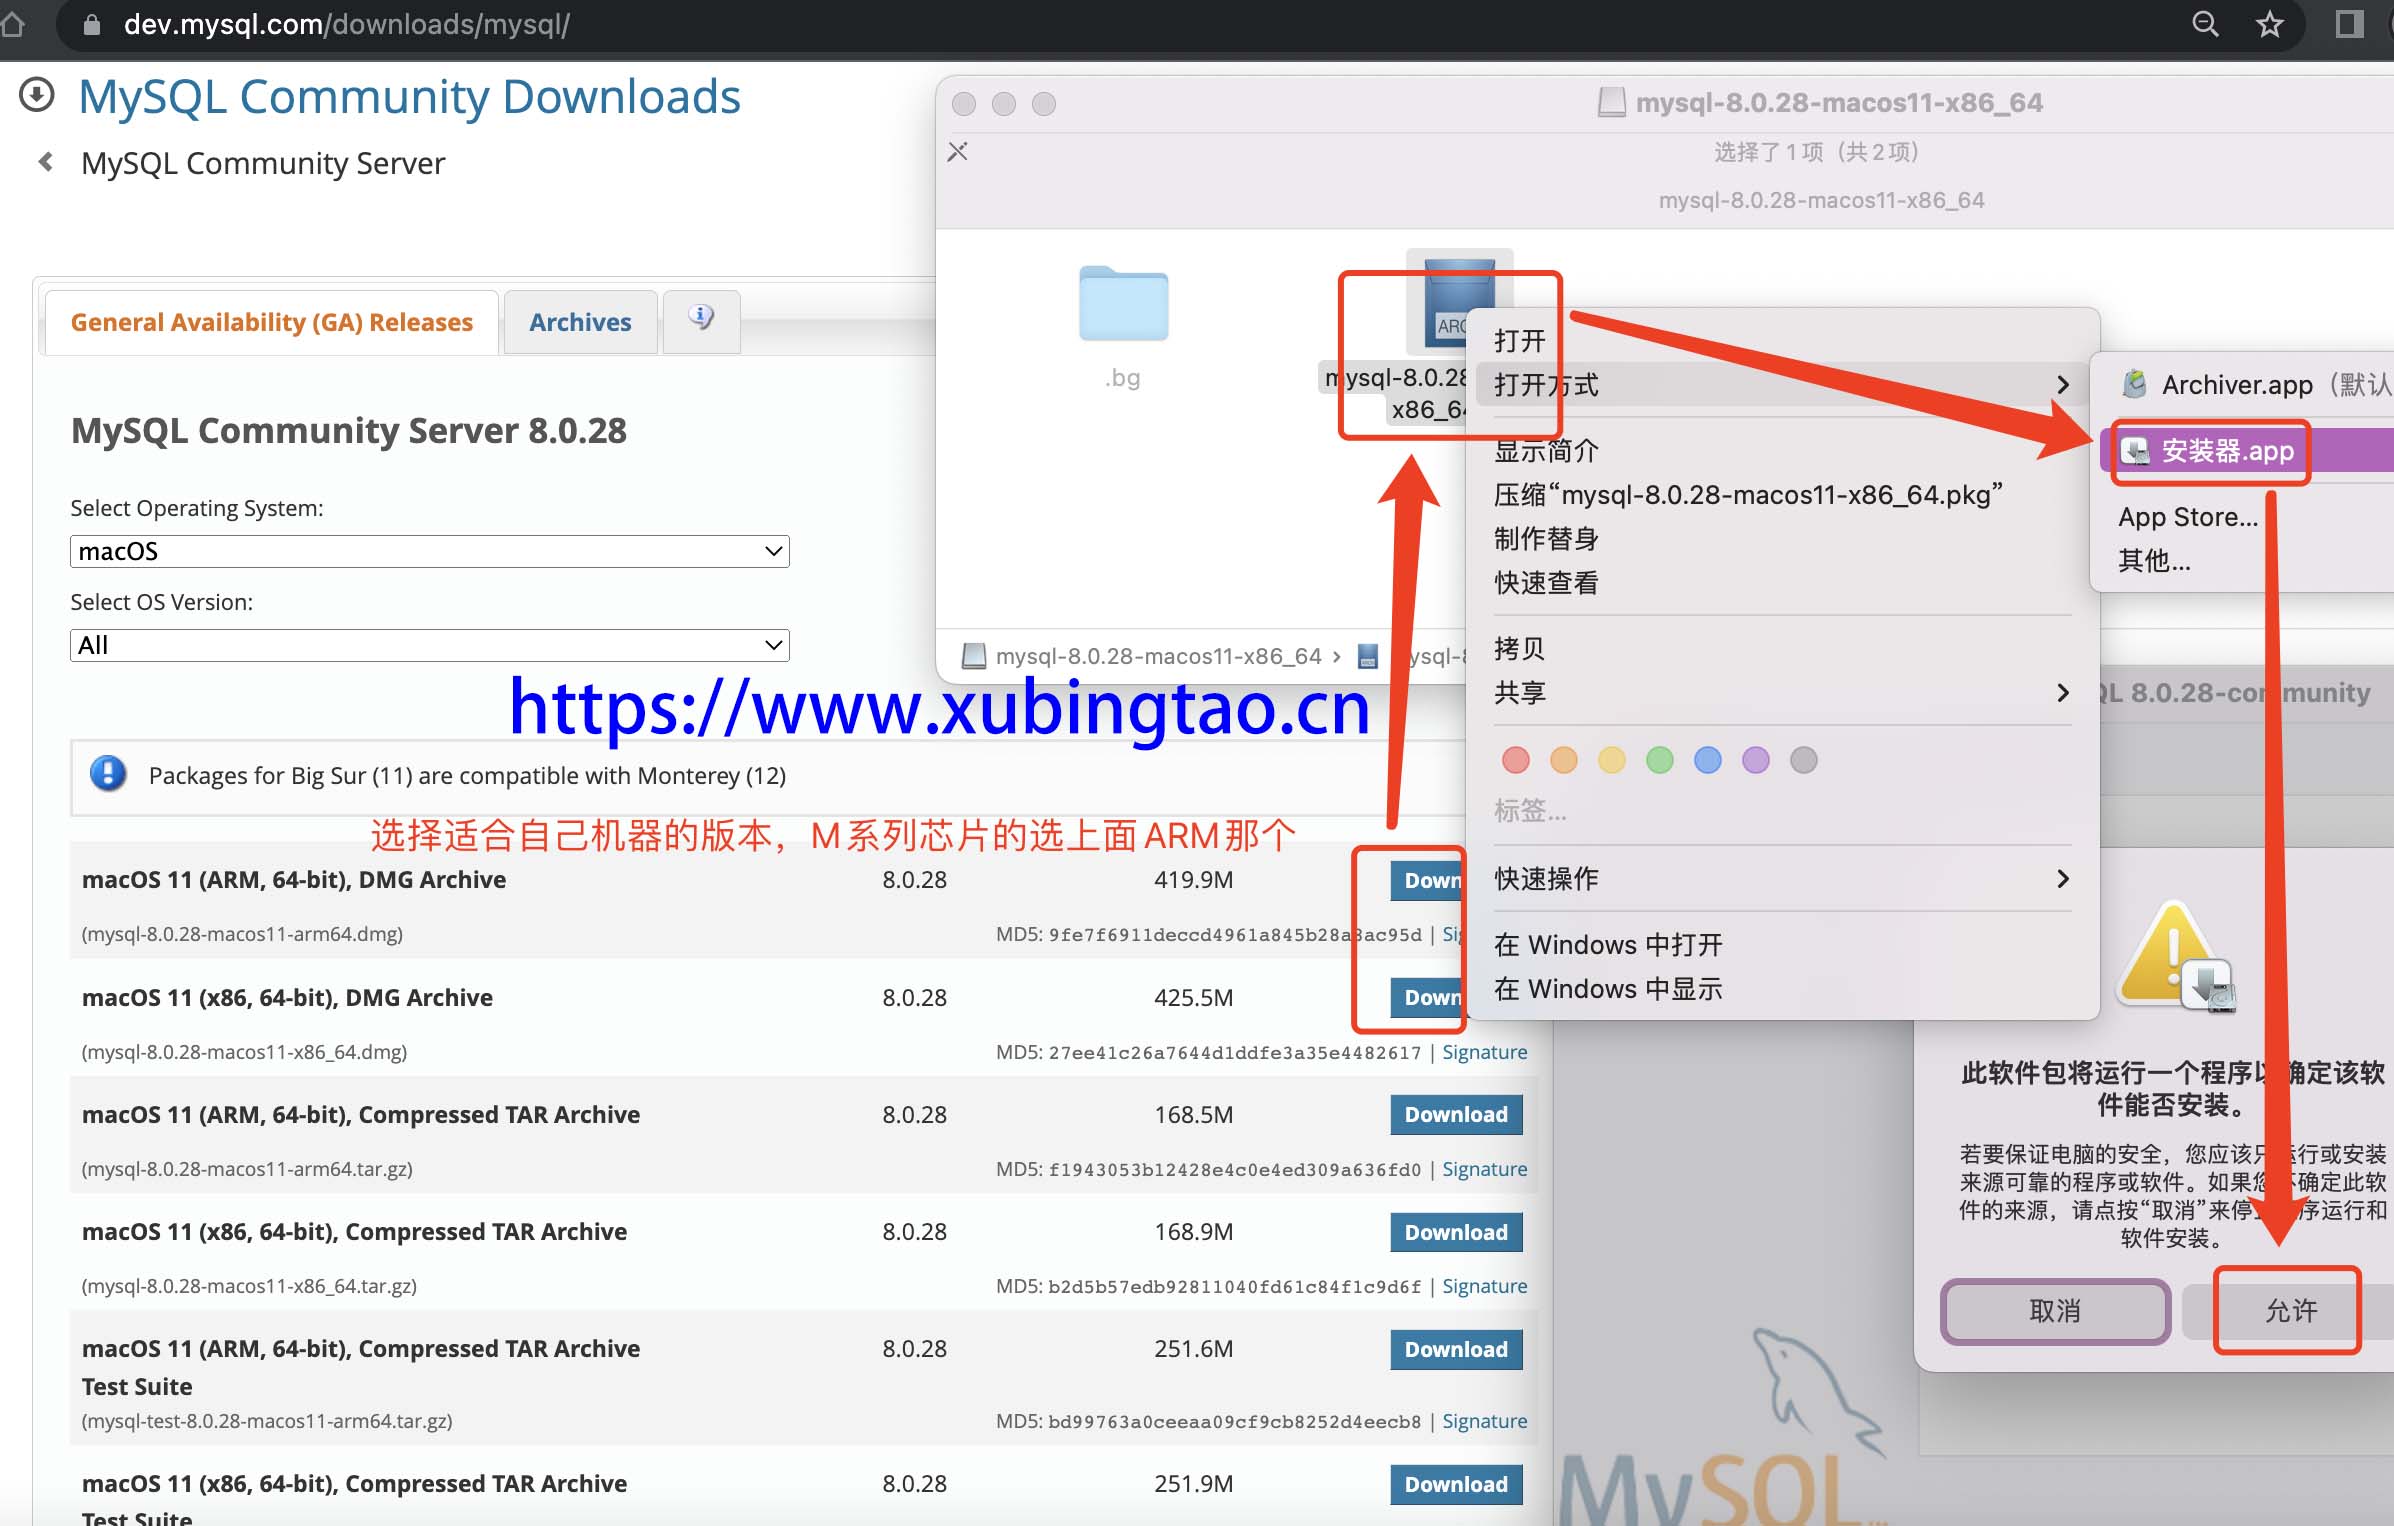This screenshot has height=1526, width=2394.
Task: Choose 标签... in the context menu
Action: click(1530, 811)
